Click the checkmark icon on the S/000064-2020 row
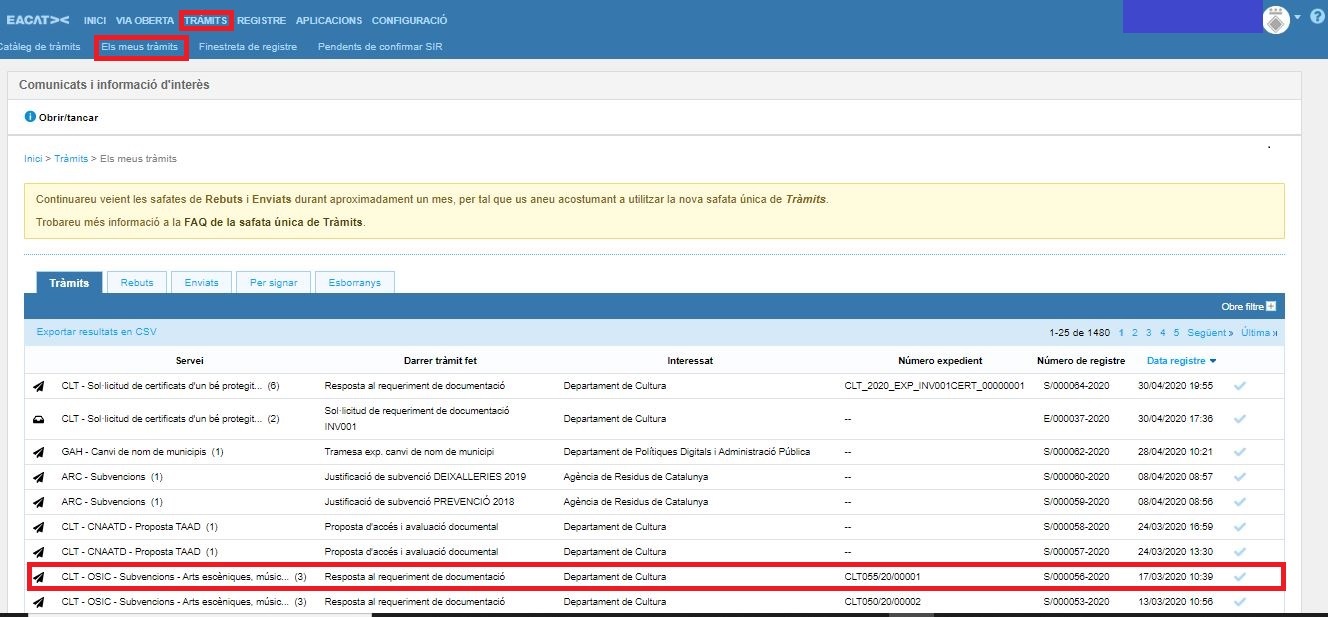 coord(1240,386)
